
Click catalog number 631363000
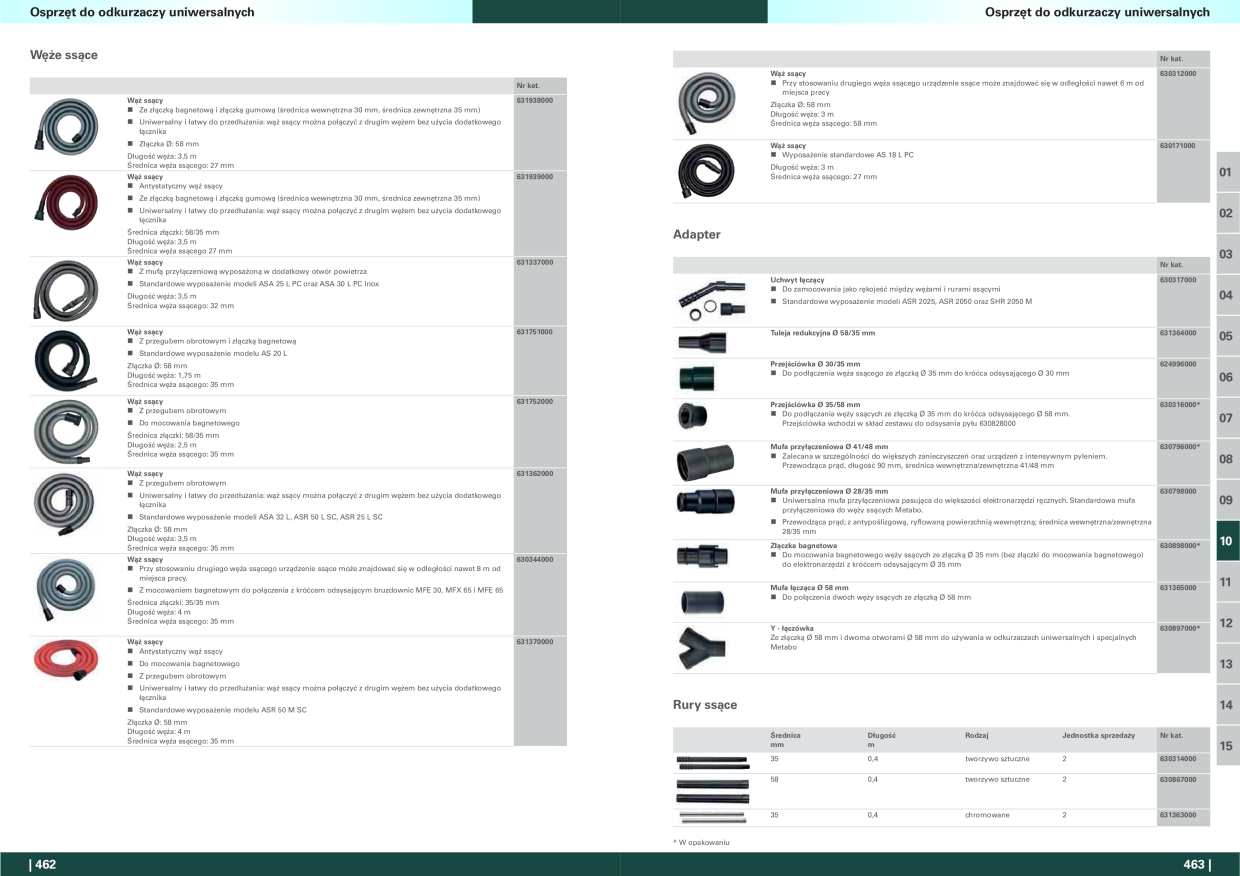(x=1179, y=815)
